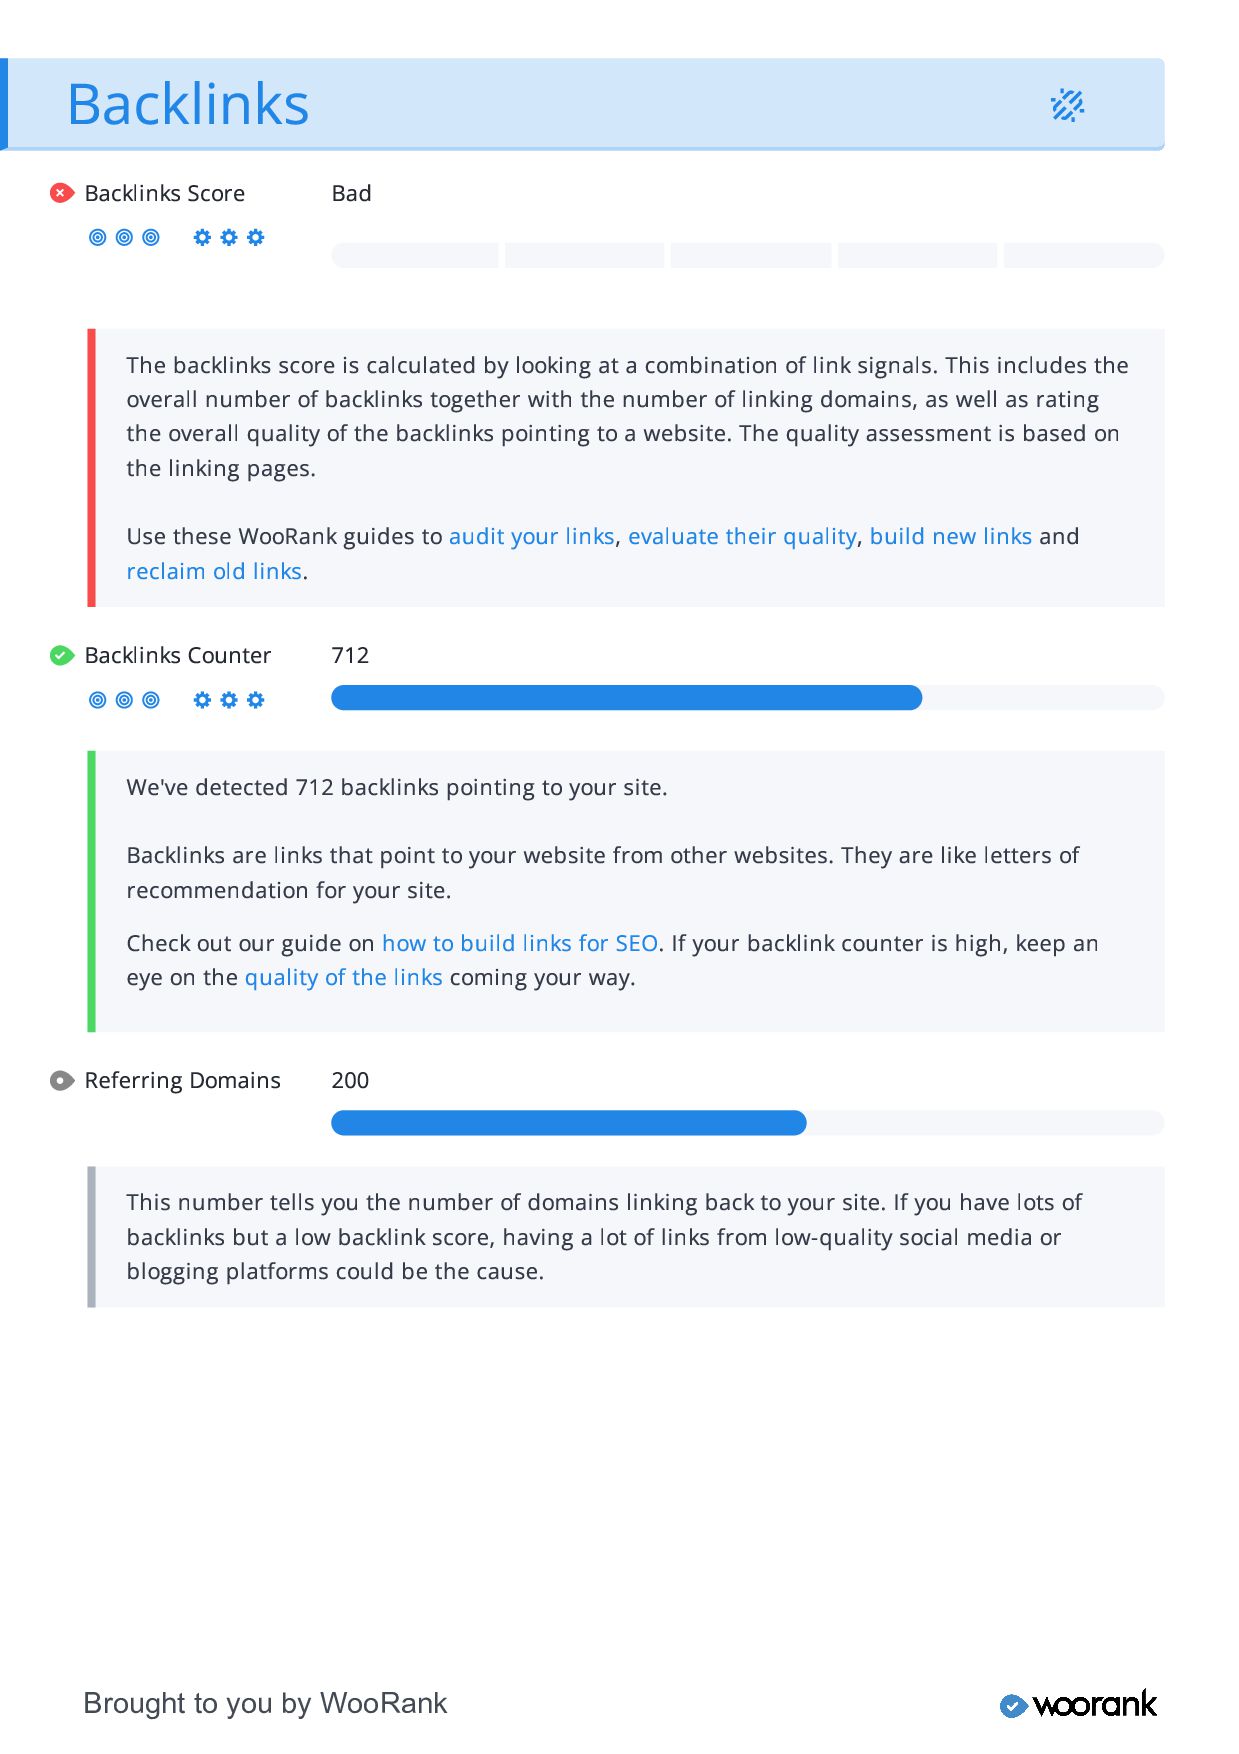
Task: Follow the 'build new links' link
Action: pyautogui.click(x=950, y=536)
